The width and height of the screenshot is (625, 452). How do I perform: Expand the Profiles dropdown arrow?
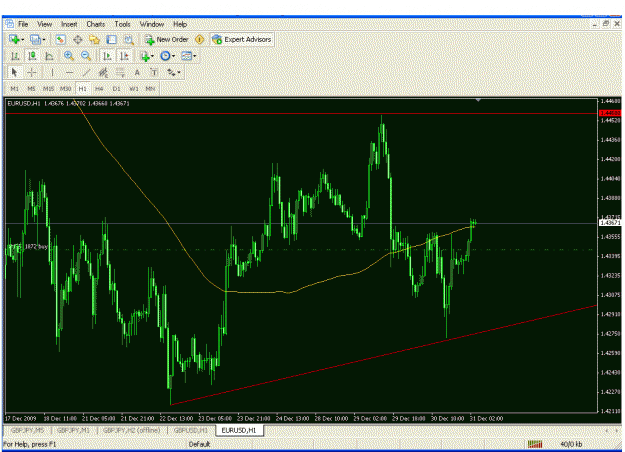pos(43,40)
